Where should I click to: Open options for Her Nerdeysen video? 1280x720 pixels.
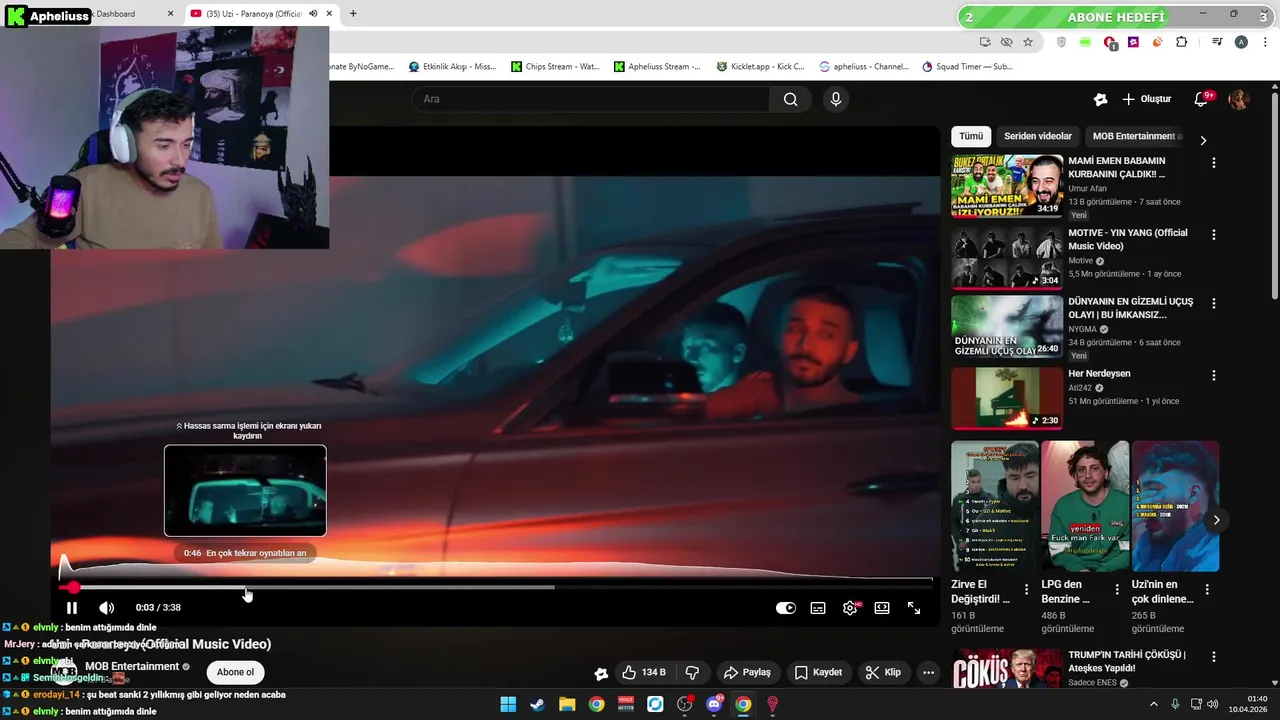pyautogui.click(x=1214, y=376)
